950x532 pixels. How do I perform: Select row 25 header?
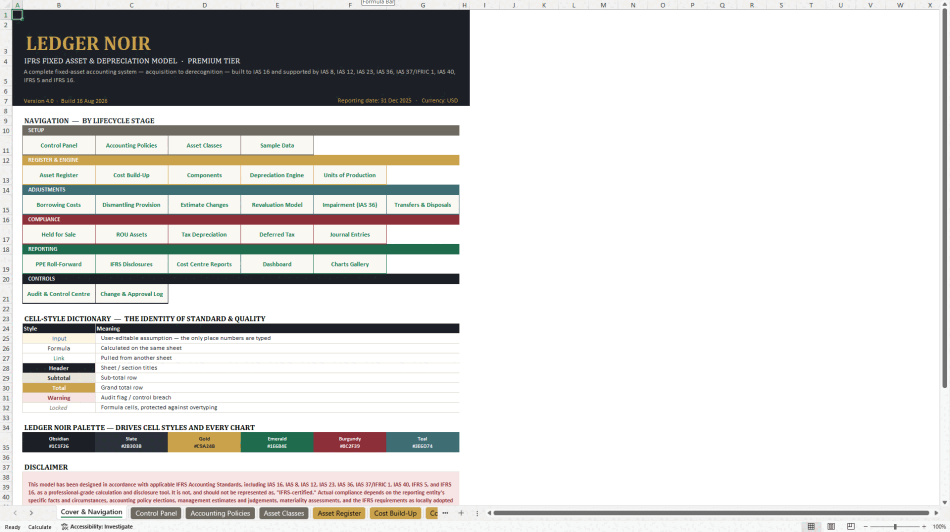5,339
